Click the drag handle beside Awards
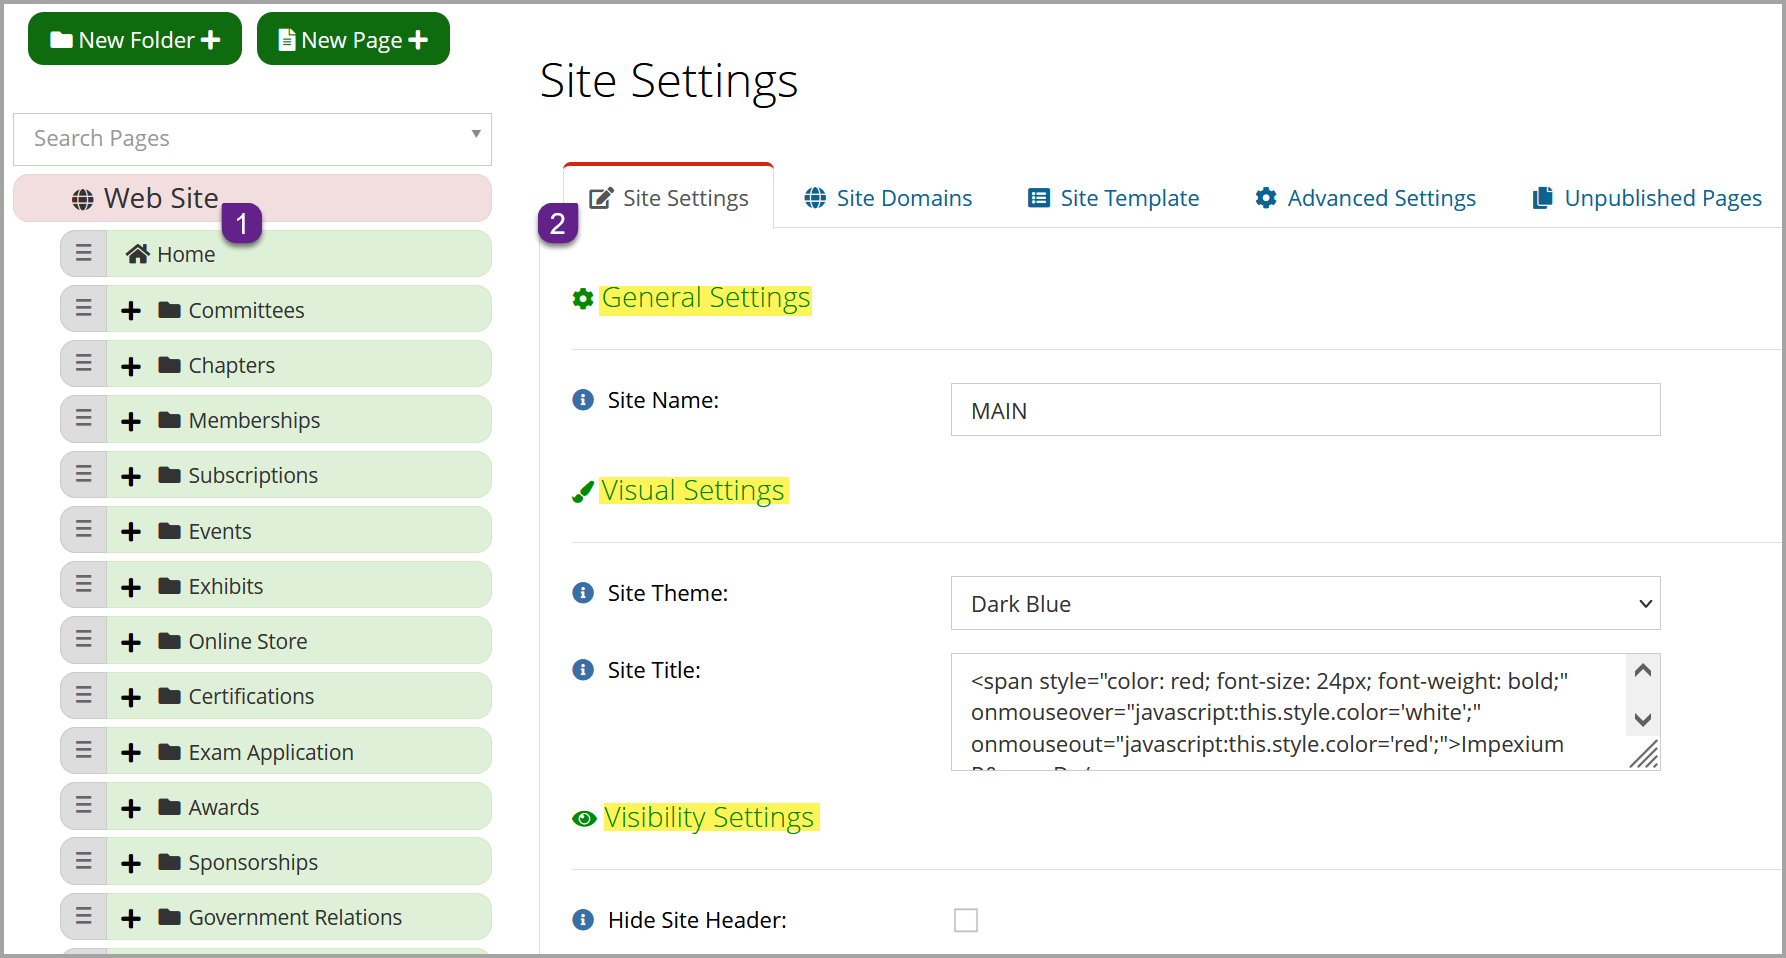The height and width of the screenshot is (958, 1786). [x=84, y=806]
